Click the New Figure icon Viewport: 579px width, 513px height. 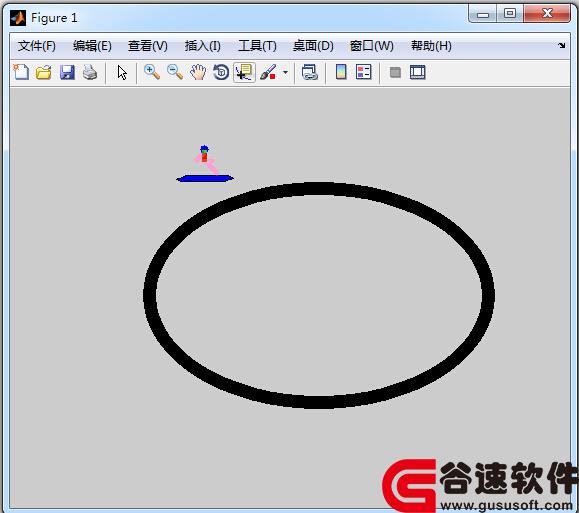(x=21, y=72)
